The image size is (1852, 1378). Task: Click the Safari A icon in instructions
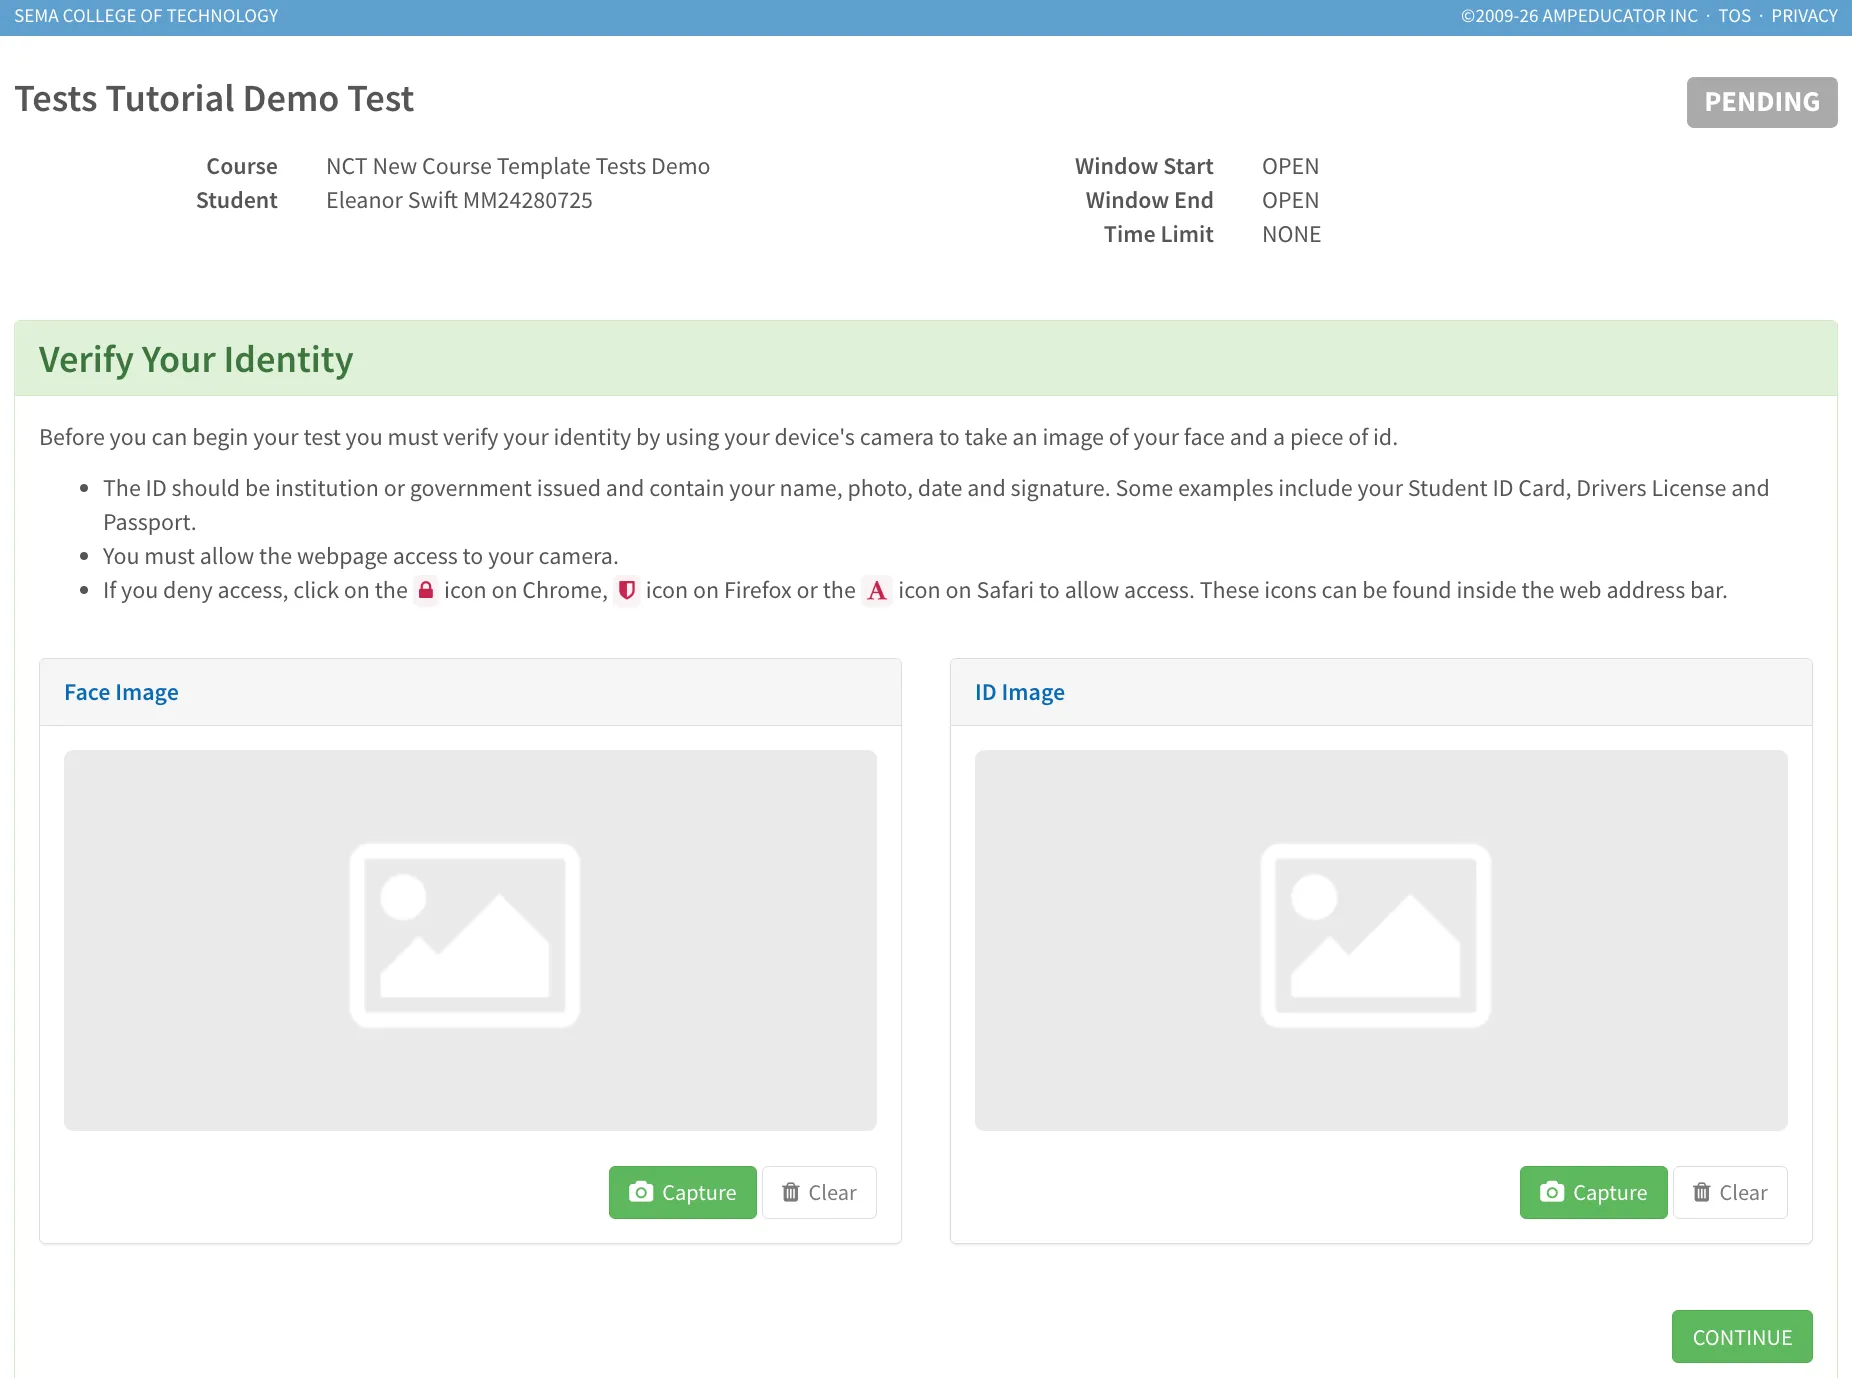point(877,590)
